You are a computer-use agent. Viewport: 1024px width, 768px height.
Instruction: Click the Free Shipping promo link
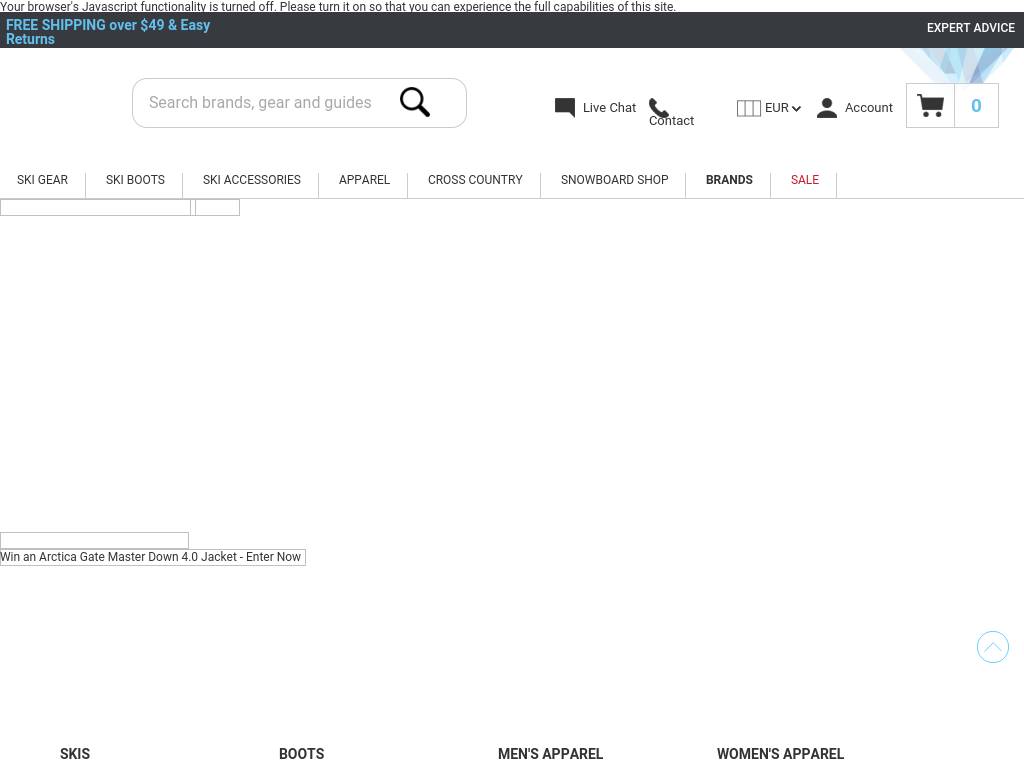coord(108,32)
